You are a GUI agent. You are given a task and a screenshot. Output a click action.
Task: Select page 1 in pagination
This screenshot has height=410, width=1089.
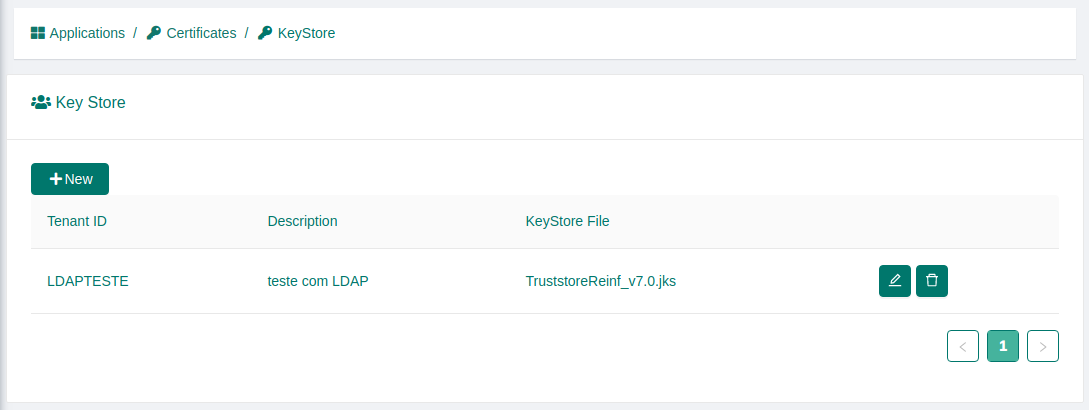coord(1003,346)
